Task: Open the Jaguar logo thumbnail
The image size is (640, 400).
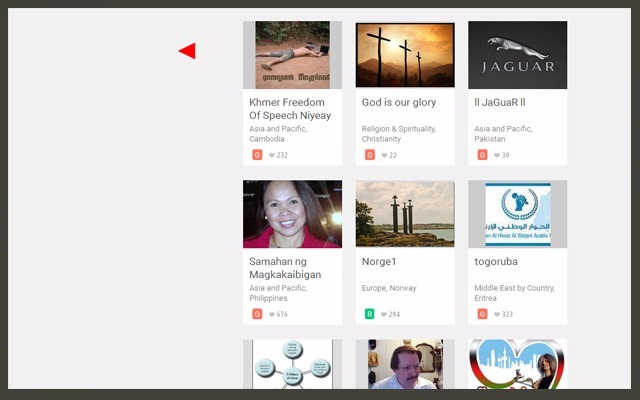Action: point(517,55)
